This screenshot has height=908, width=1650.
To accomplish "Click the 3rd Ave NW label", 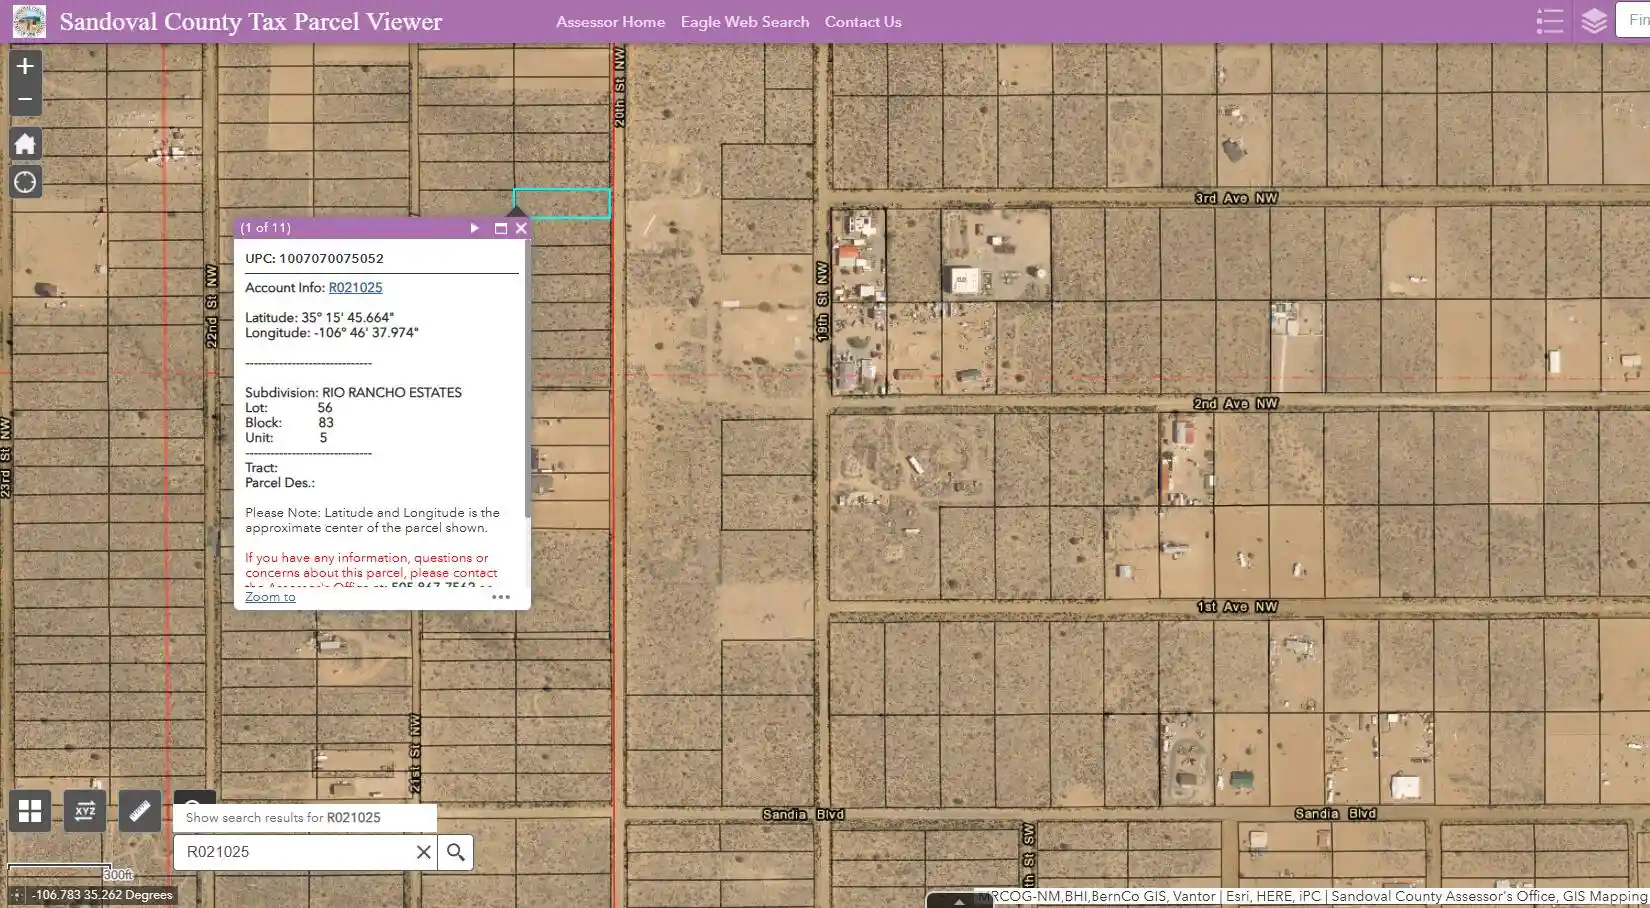I will [x=1236, y=198].
